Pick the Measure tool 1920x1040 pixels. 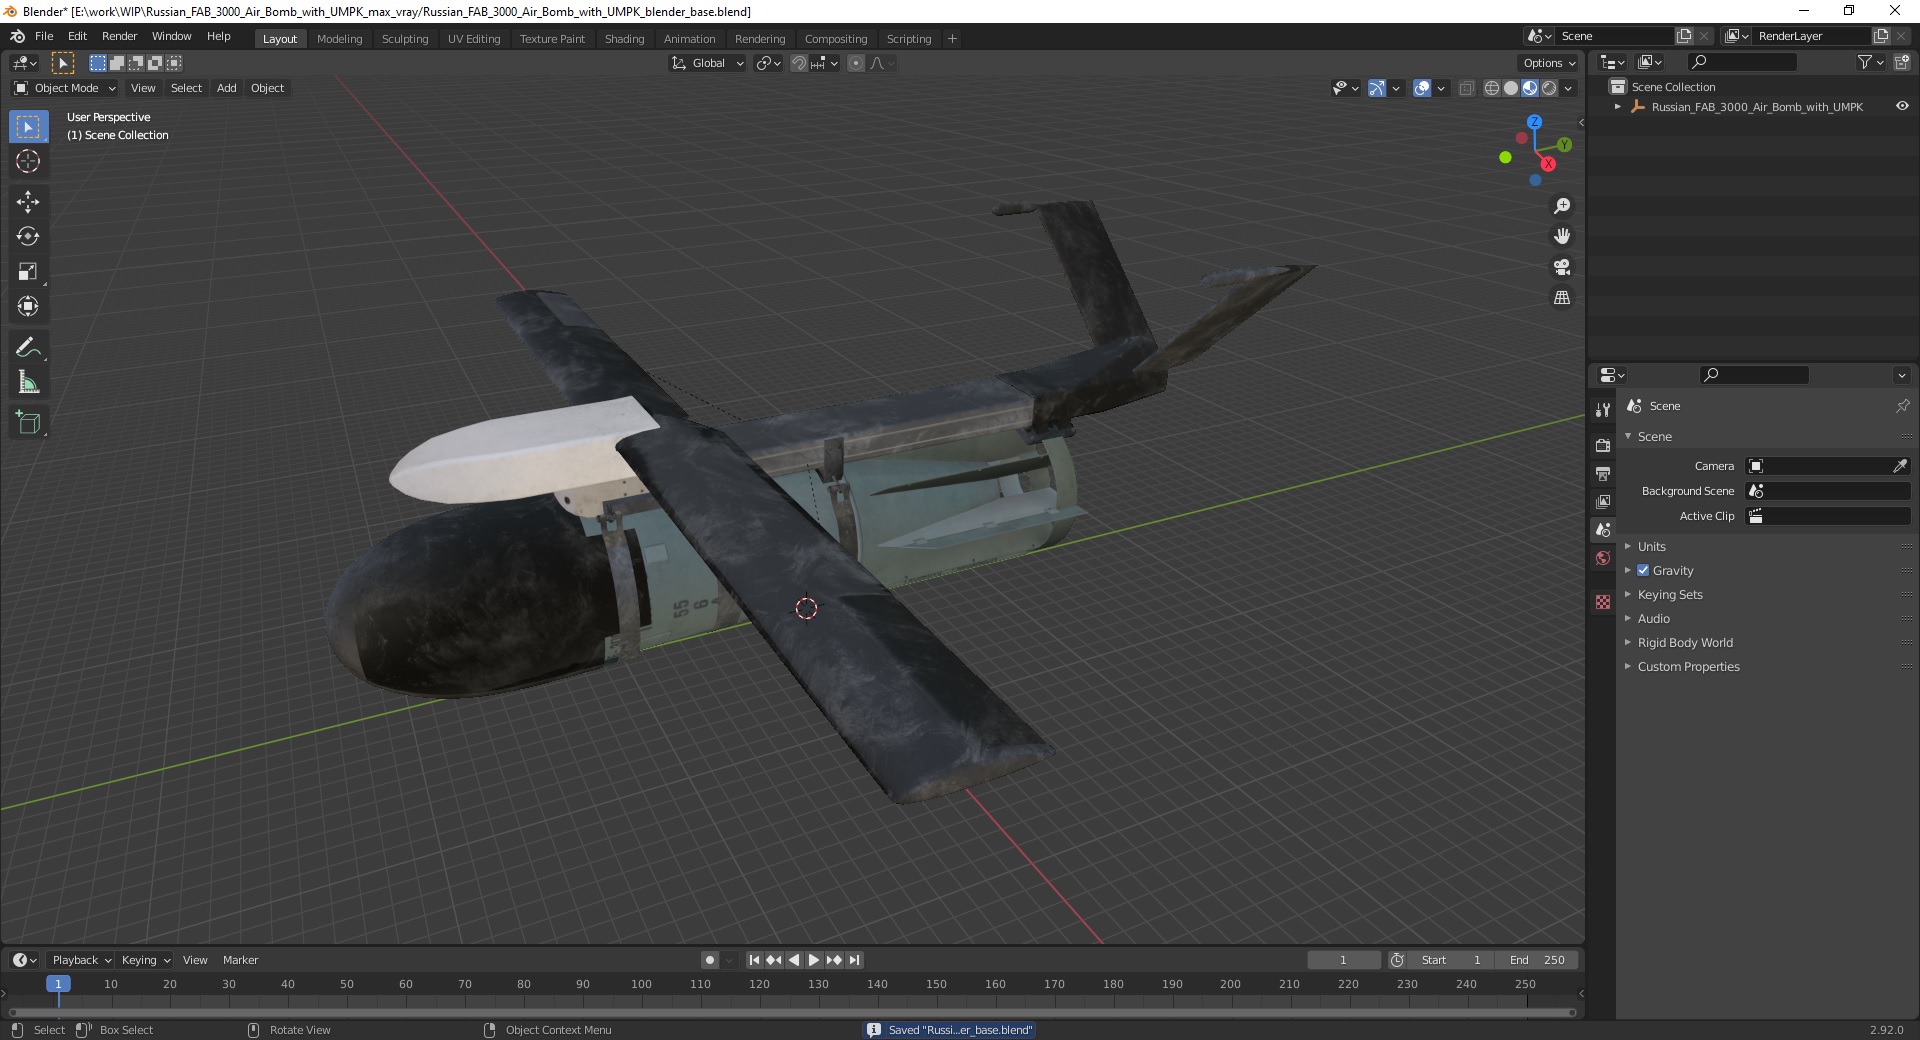pyautogui.click(x=28, y=382)
